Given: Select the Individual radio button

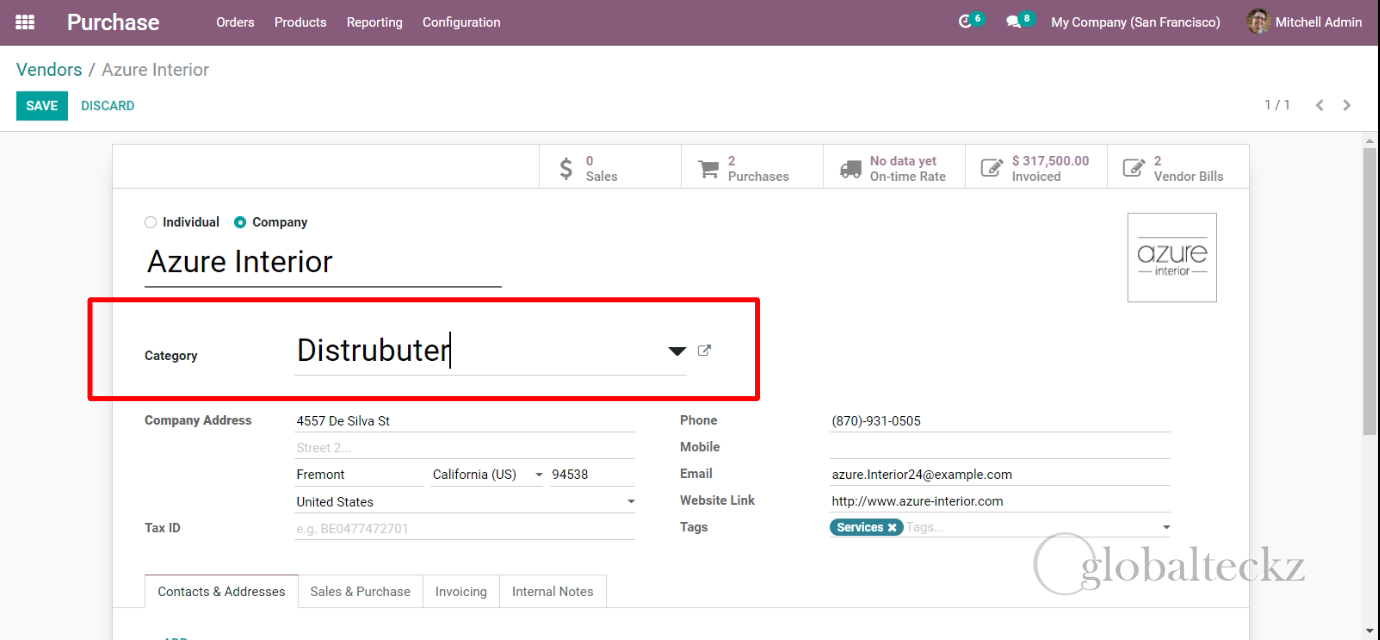Looking at the screenshot, I should point(151,222).
